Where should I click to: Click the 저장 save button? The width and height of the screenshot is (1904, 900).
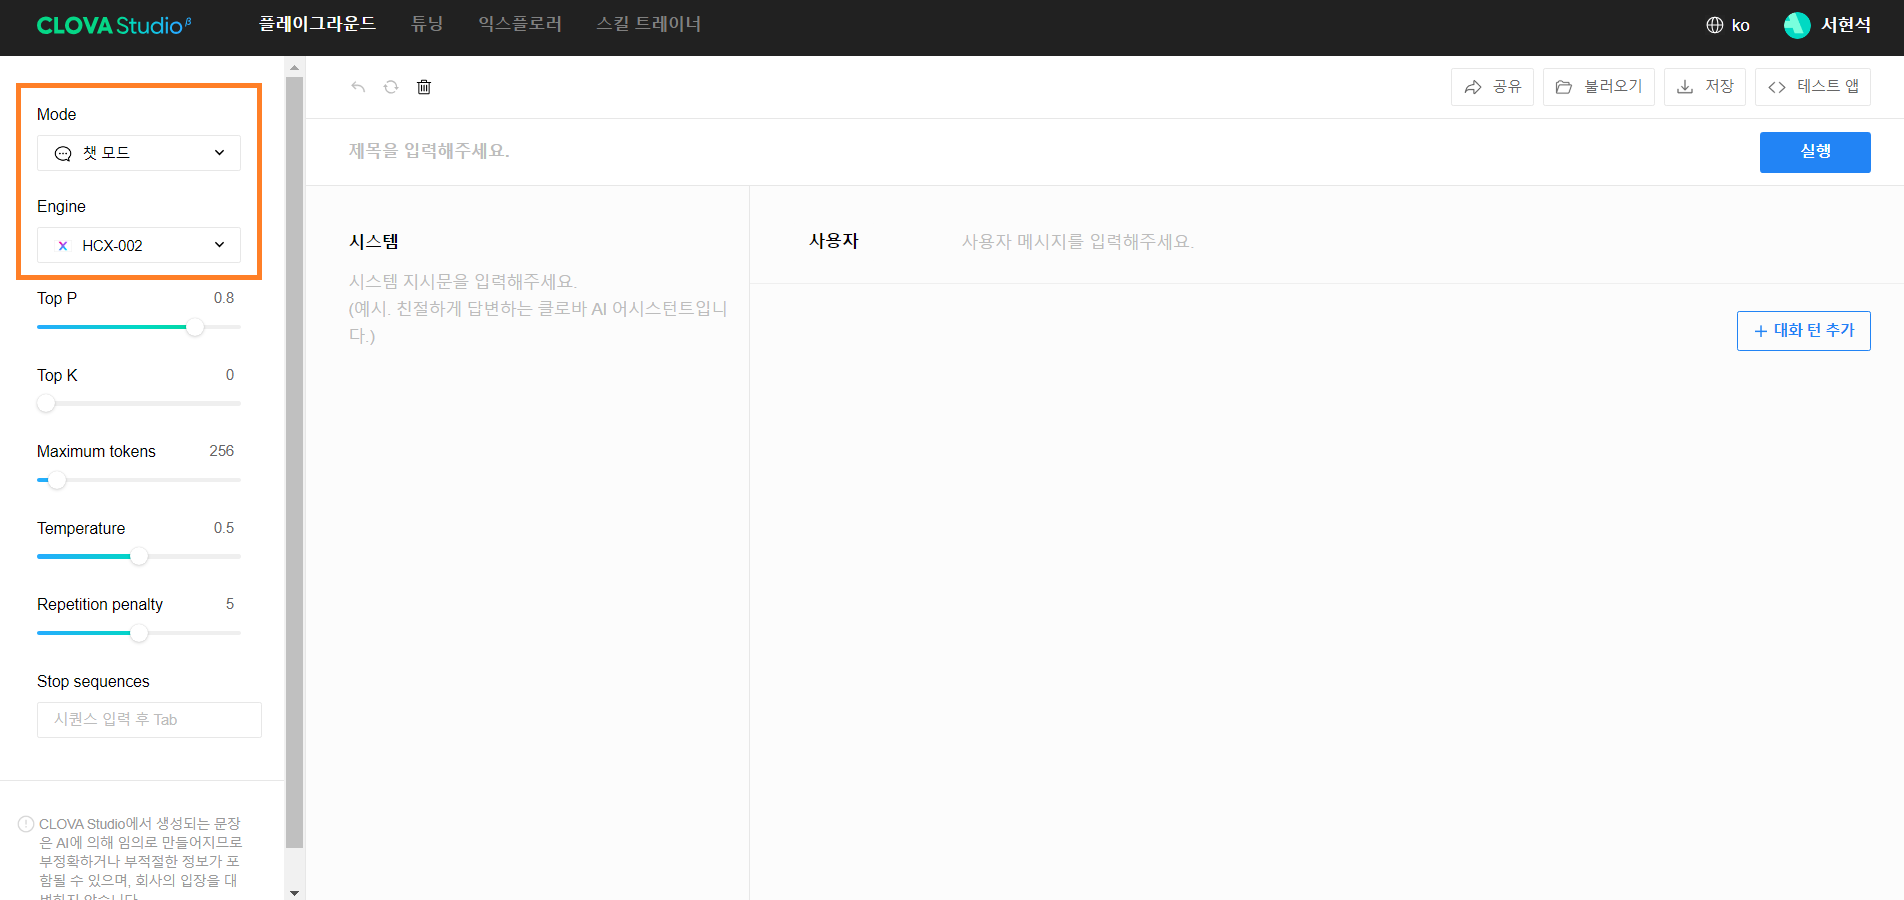click(x=1705, y=87)
